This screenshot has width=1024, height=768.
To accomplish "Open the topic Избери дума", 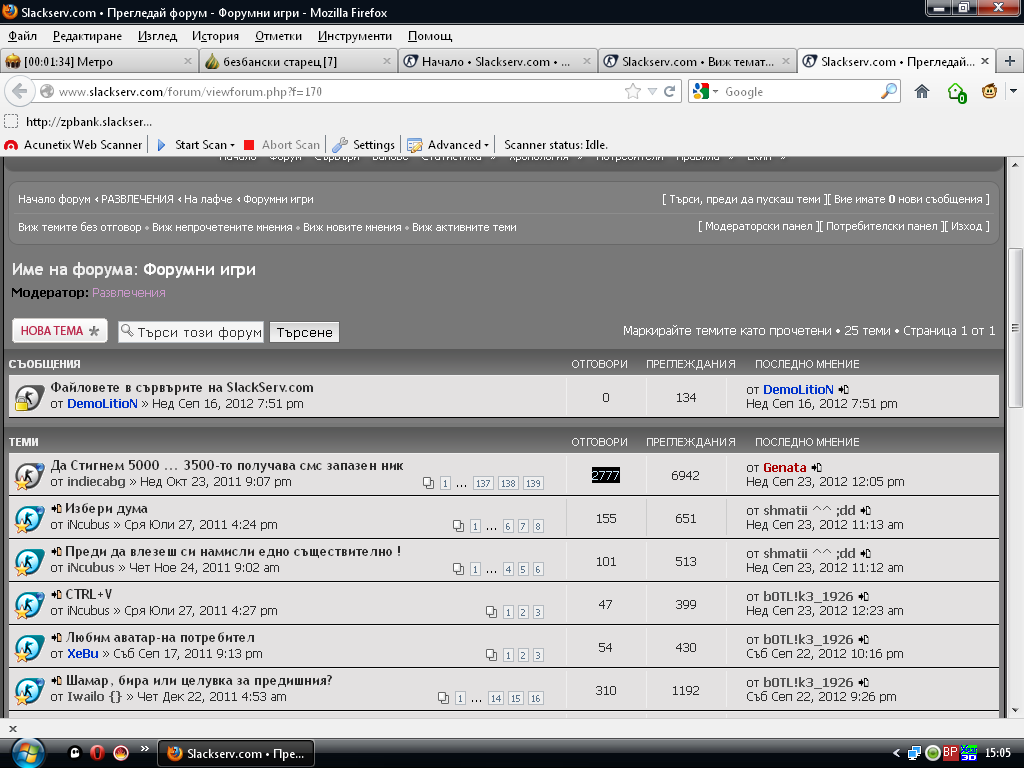I will click(105, 509).
